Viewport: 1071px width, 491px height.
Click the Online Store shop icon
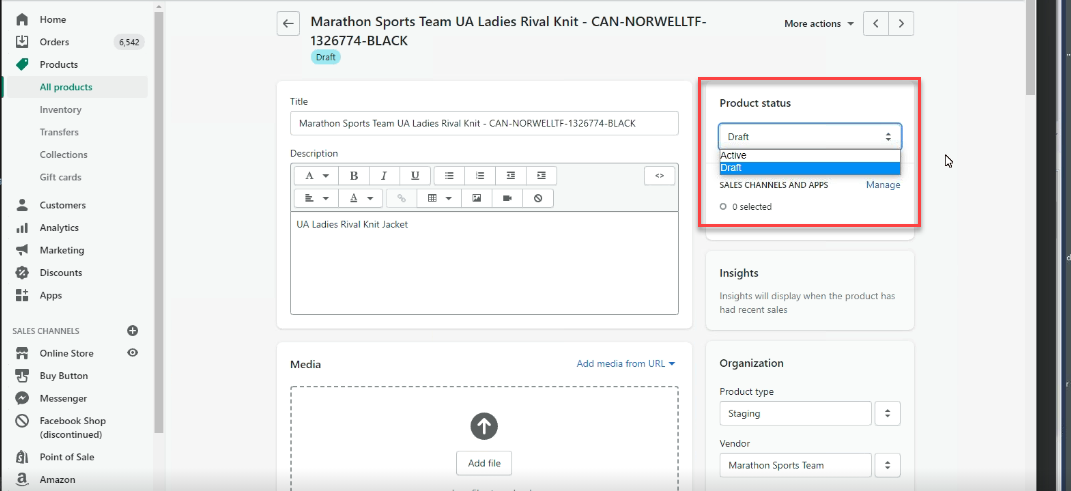pyautogui.click(x=22, y=353)
